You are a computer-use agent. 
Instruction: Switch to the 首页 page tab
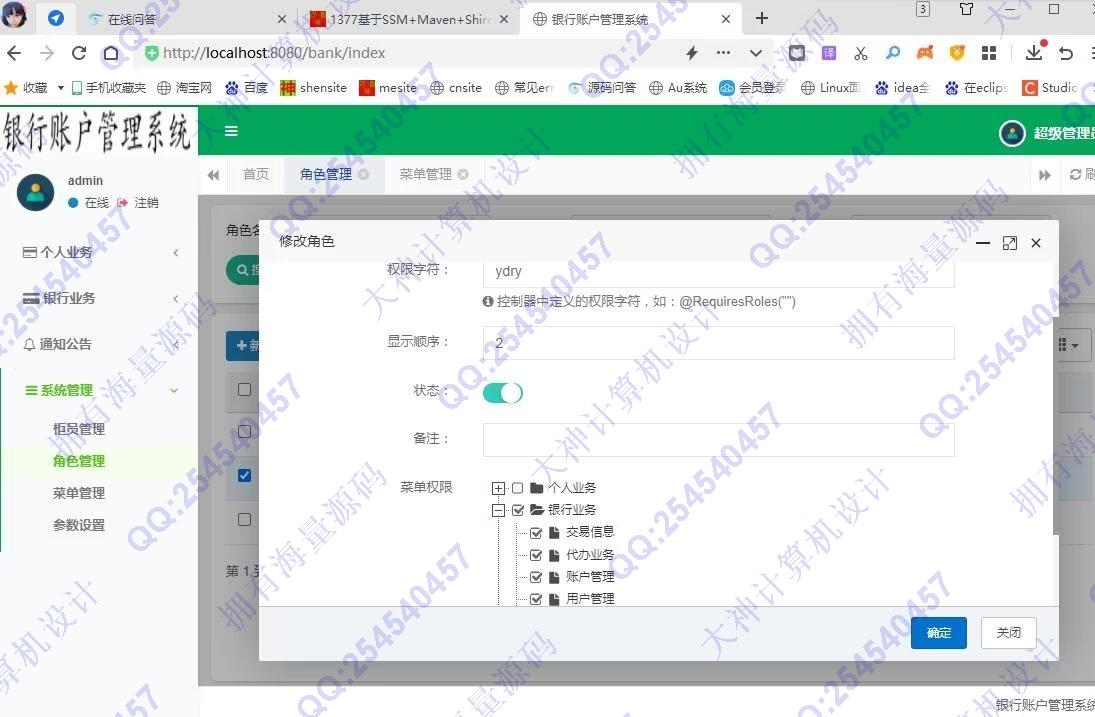pyautogui.click(x=256, y=175)
